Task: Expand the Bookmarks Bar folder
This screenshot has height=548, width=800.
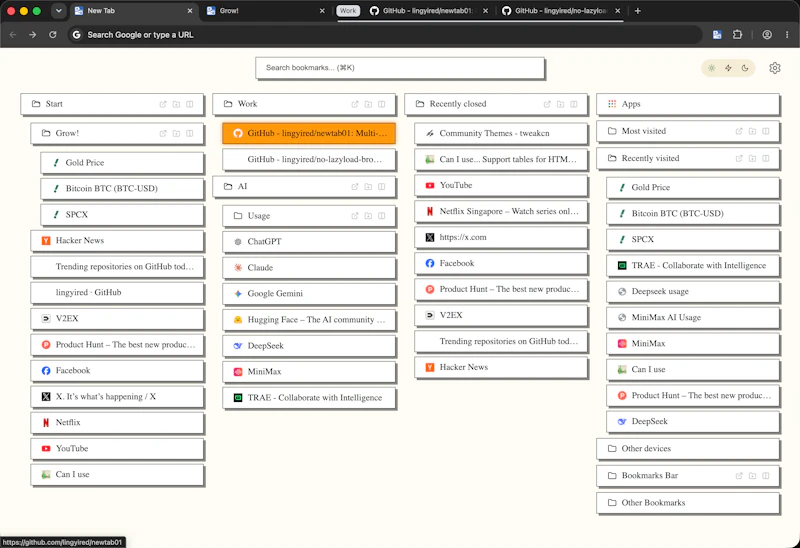Action: [x=688, y=476]
